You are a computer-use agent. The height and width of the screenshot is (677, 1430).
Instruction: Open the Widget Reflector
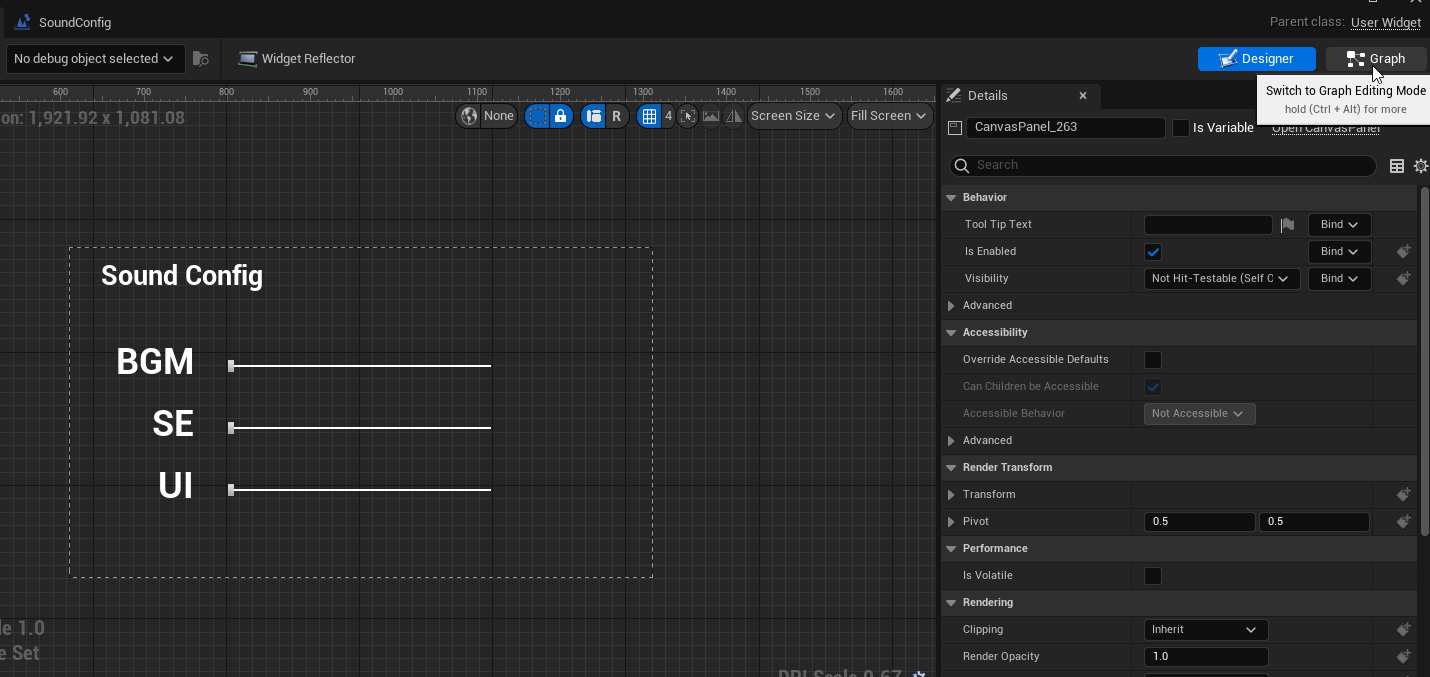(297, 59)
